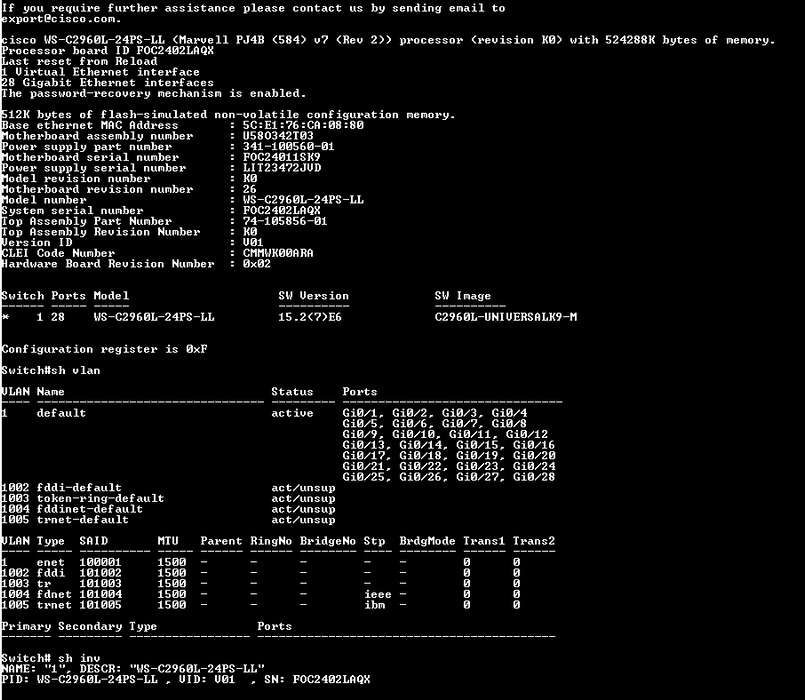
Task: Click the V01 value beside 'Version ID'
Action: pyautogui.click(x=253, y=243)
